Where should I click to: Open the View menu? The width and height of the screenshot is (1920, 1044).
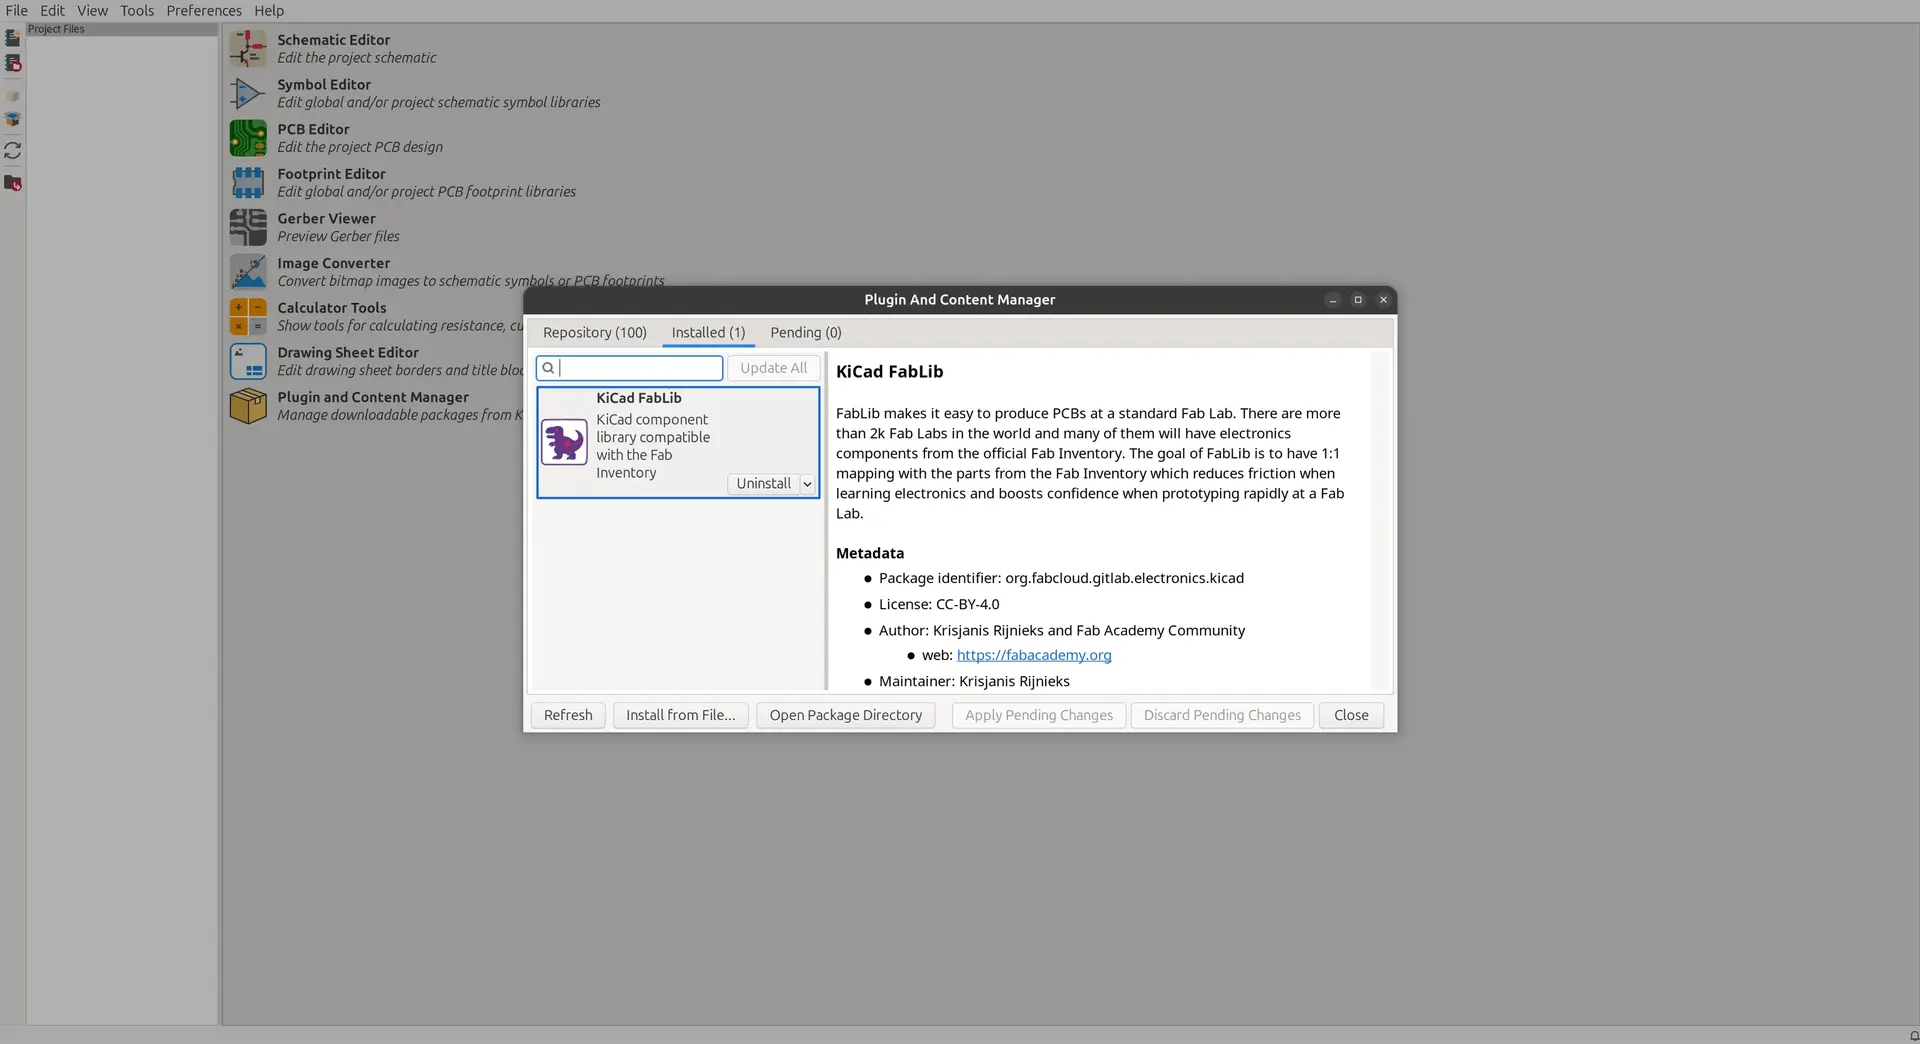coord(92,10)
